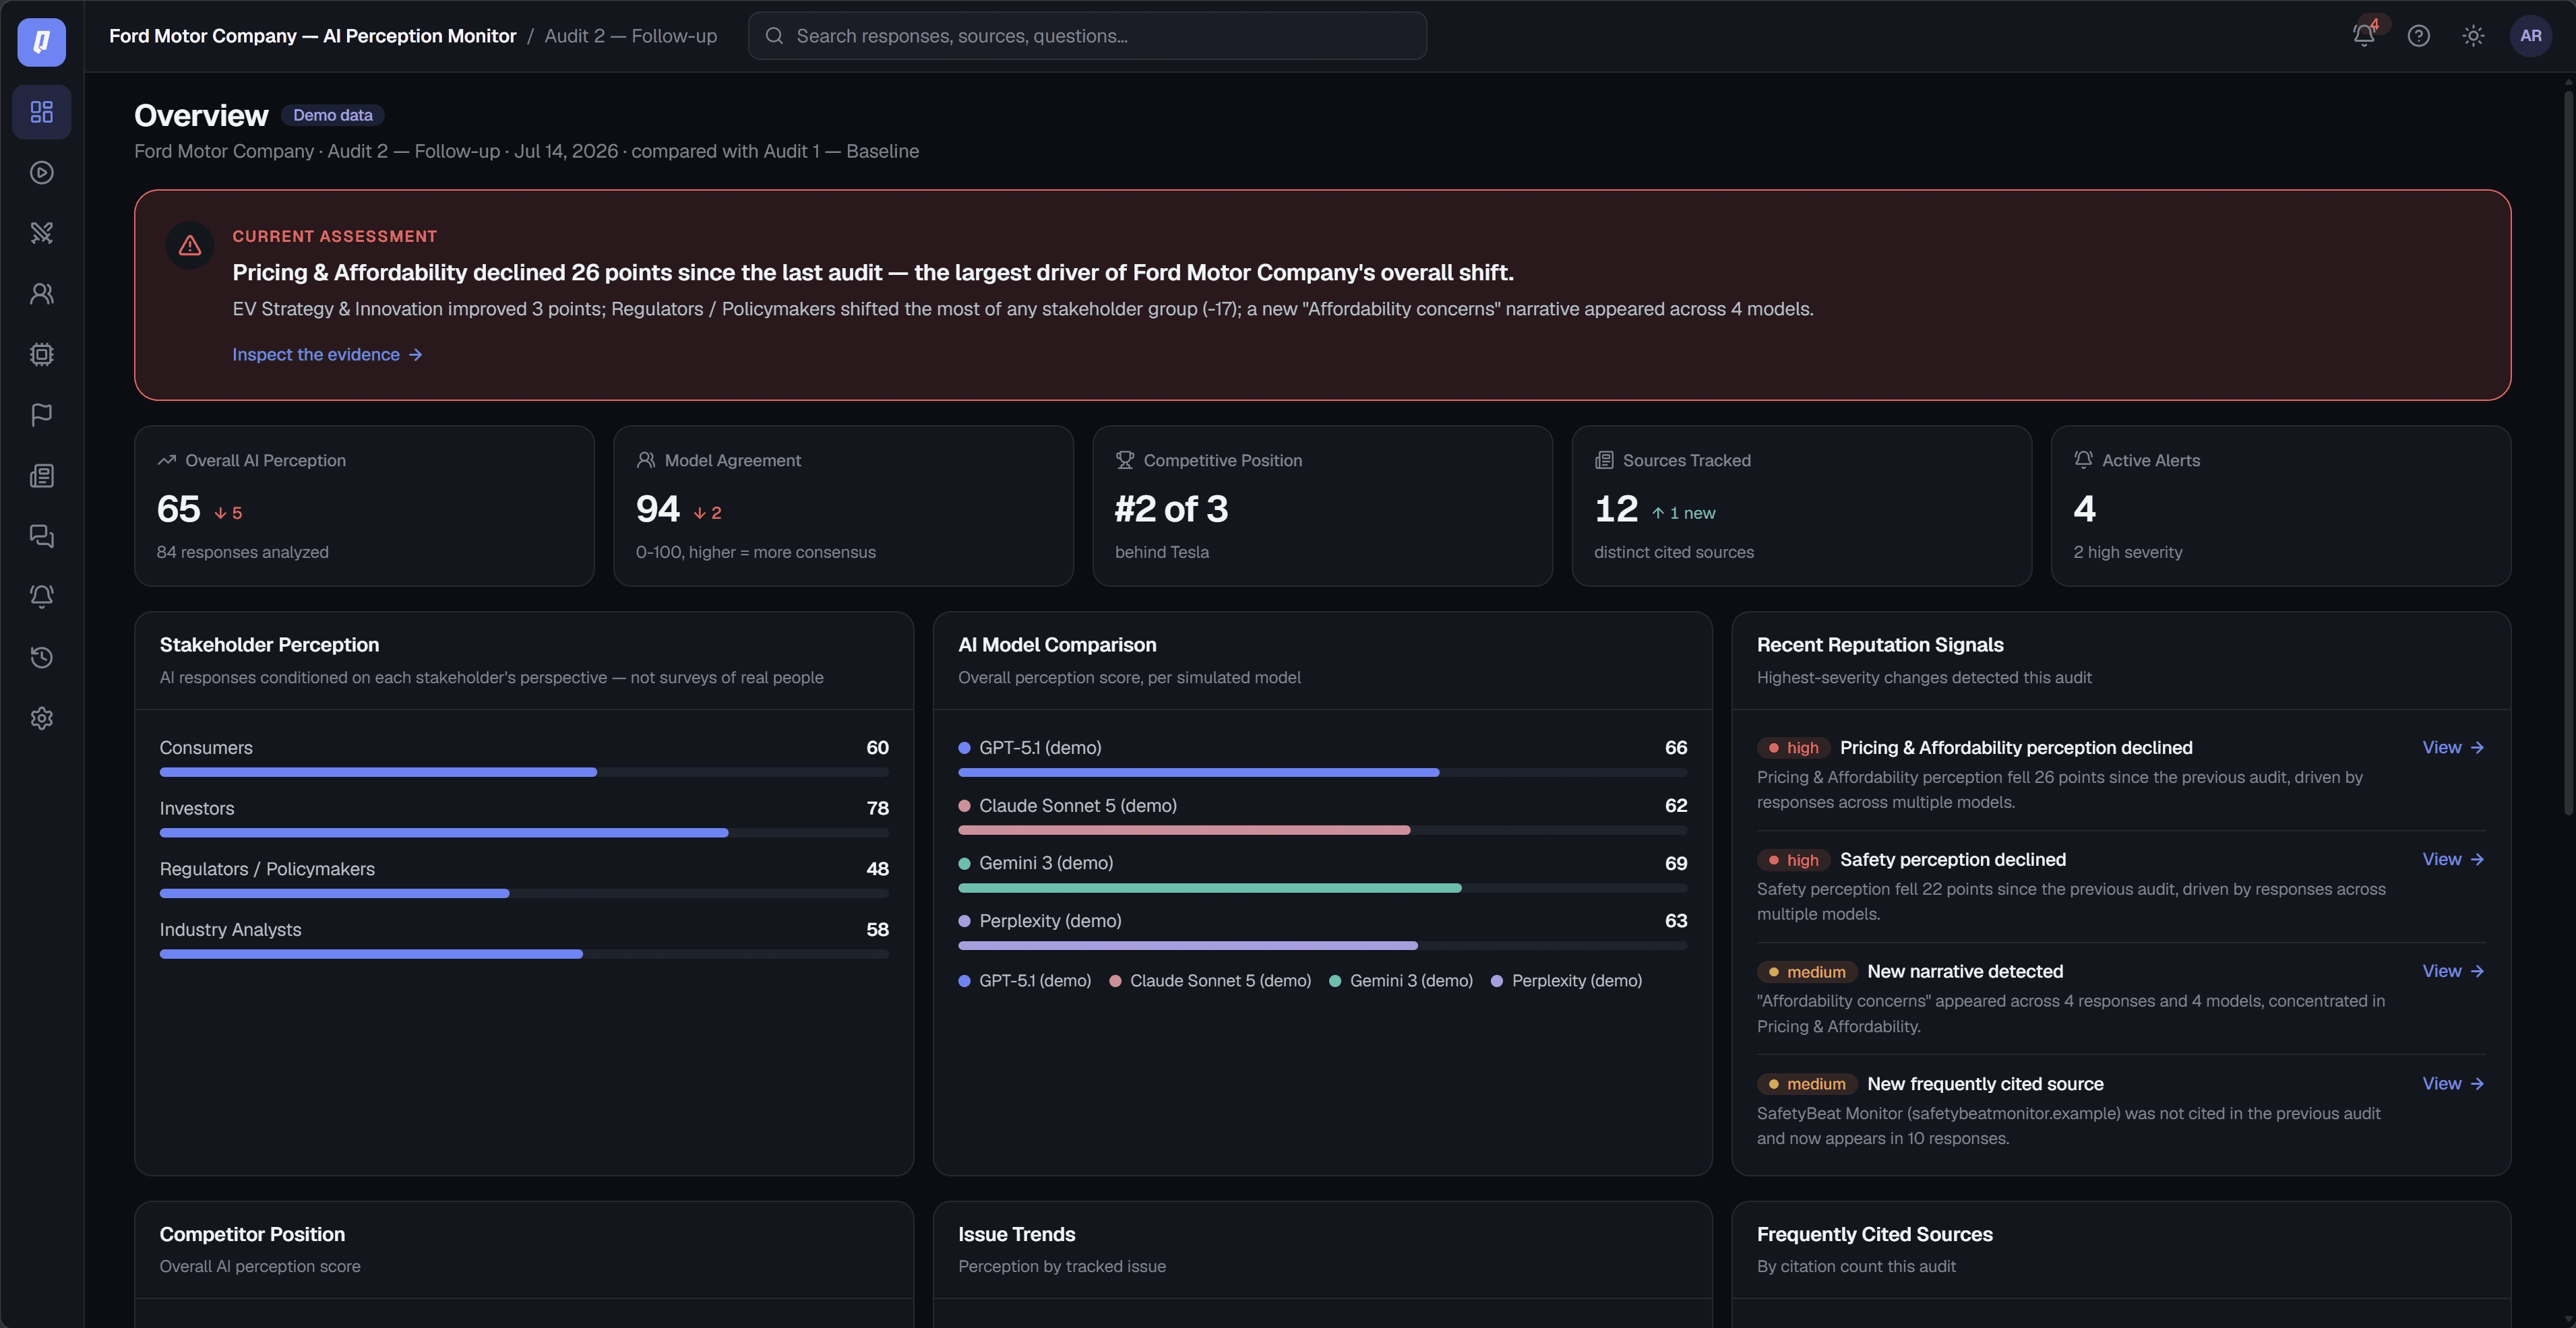Open the bell alerts icon in sidebar
2576x1328 pixels.
coord(42,597)
